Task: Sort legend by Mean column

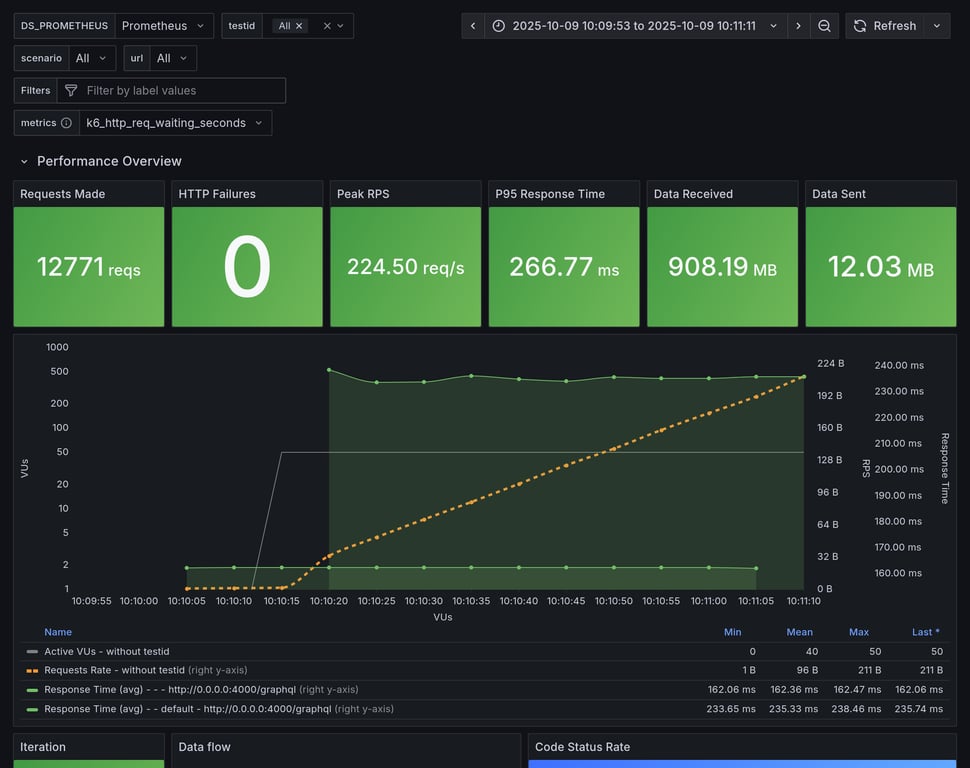Action: pyautogui.click(x=799, y=632)
